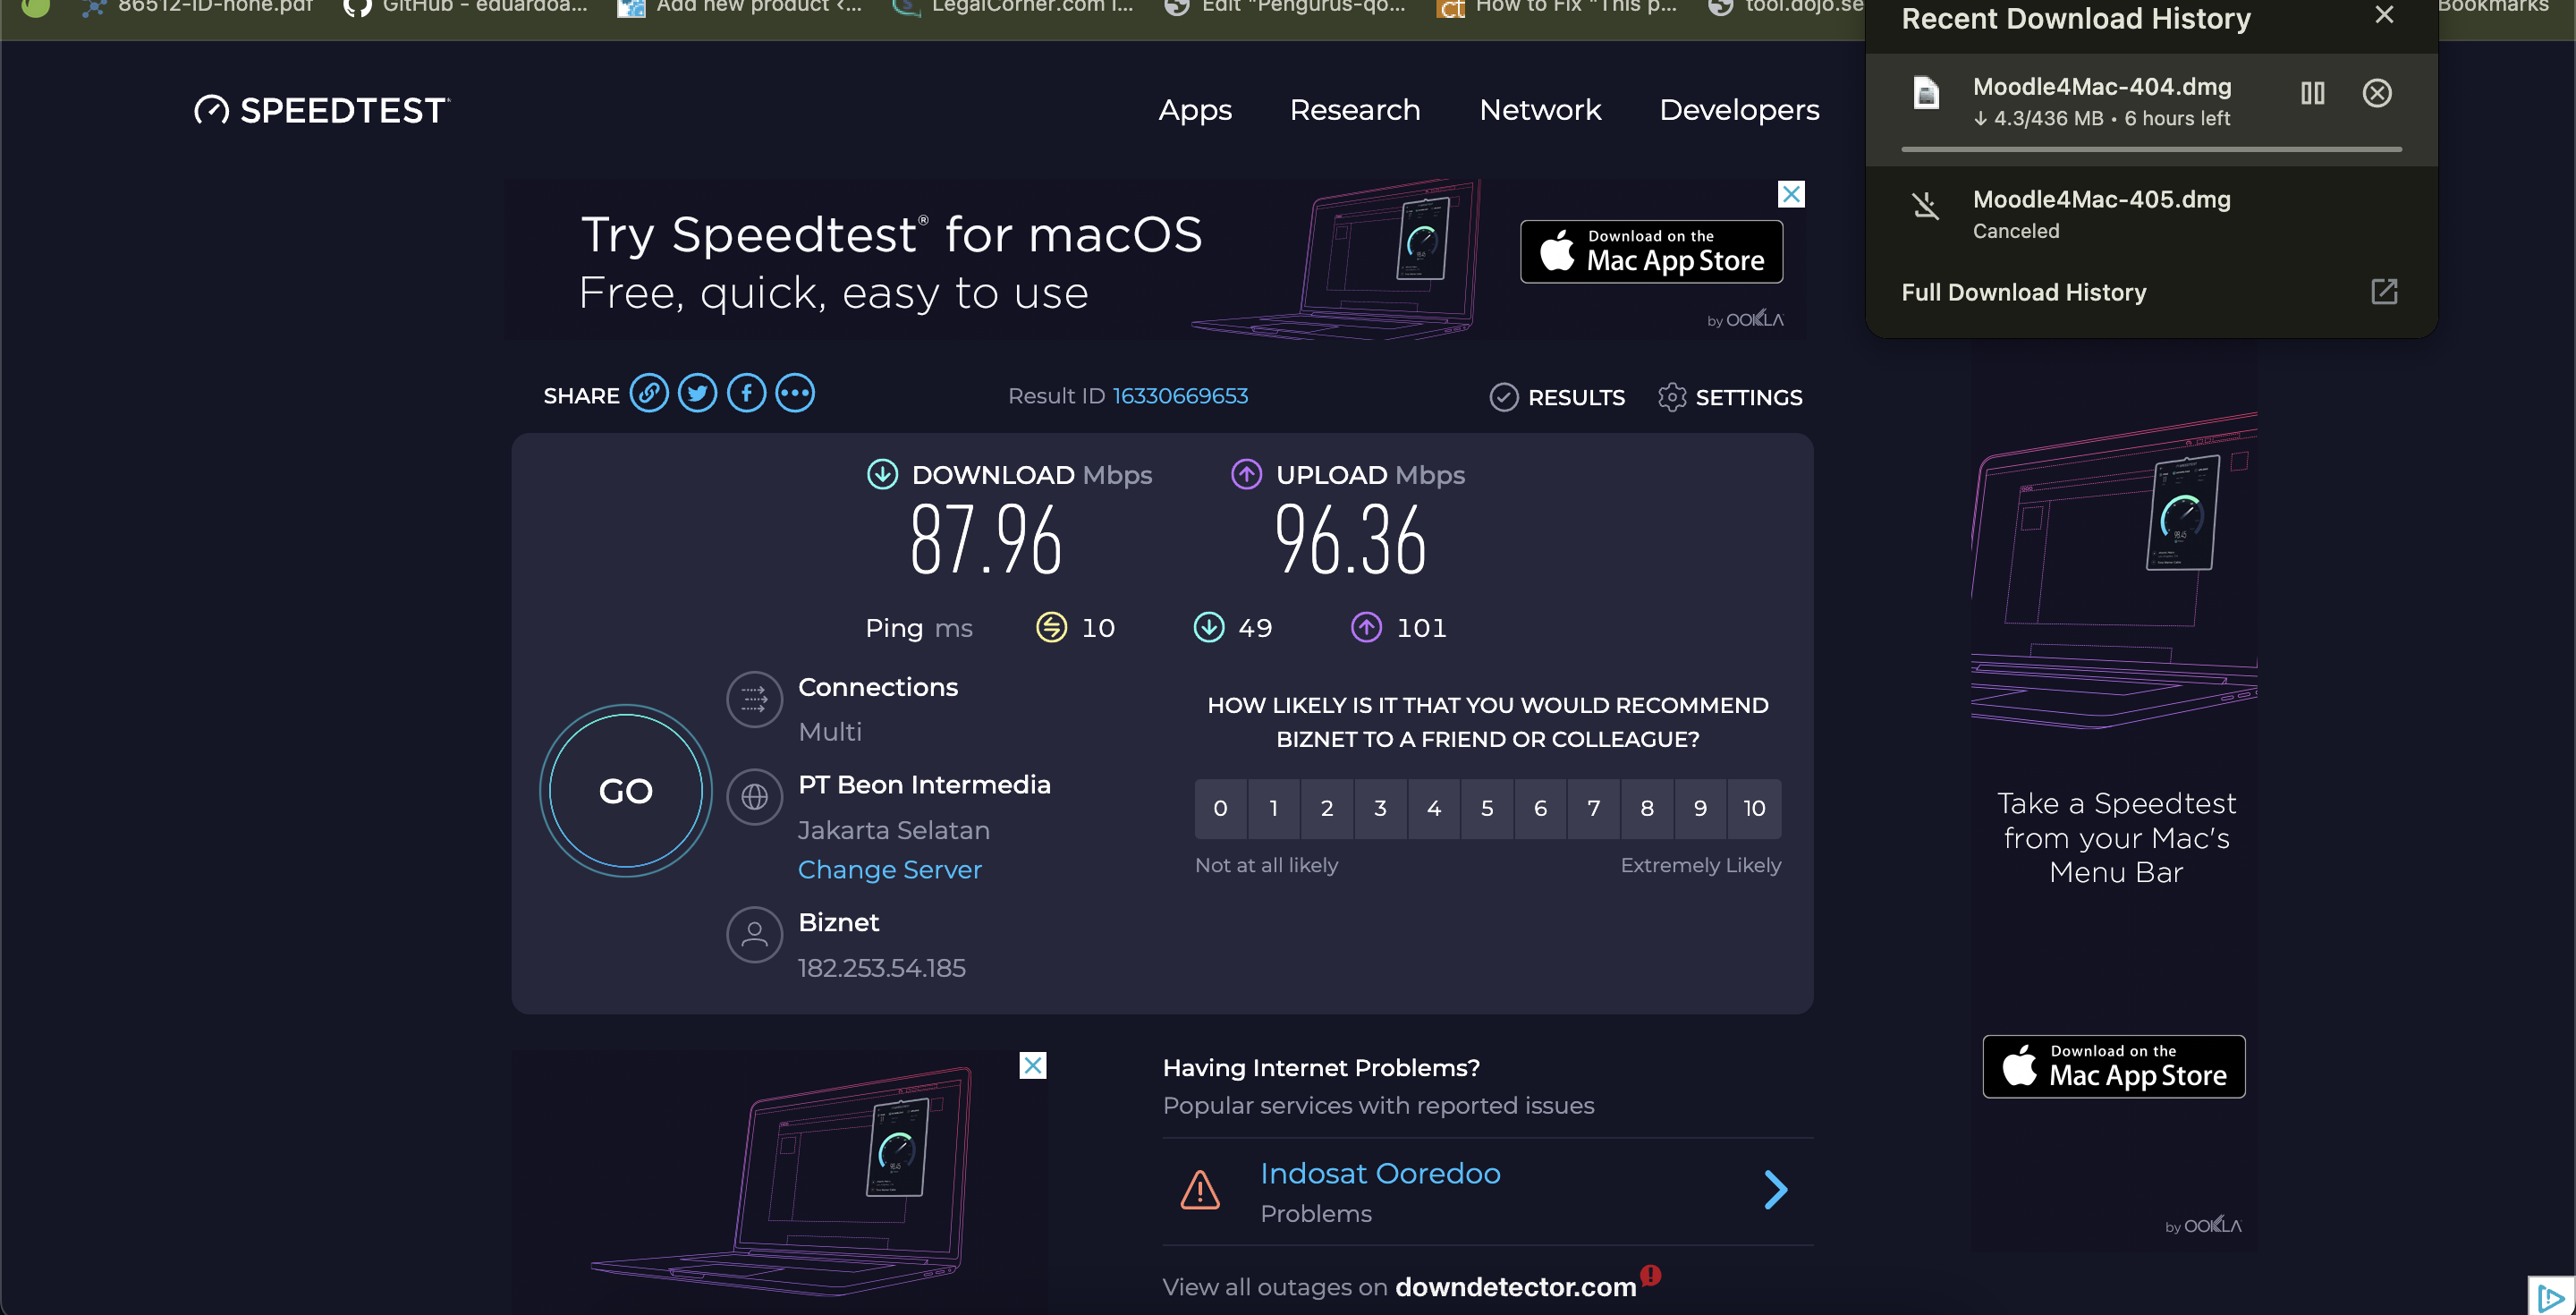The height and width of the screenshot is (1315, 2576).
Task: Pause the Moodle4Mac-404.dmg download
Action: (x=2312, y=94)
